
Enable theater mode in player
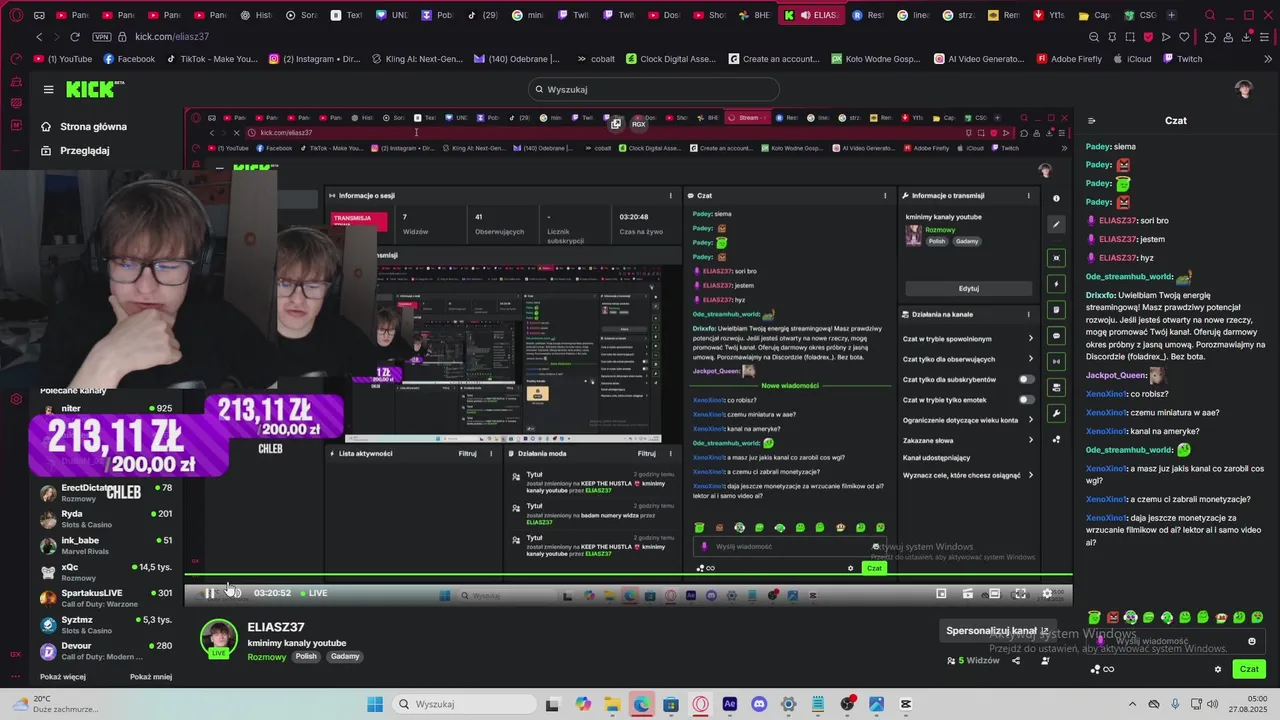coord(994,593)
